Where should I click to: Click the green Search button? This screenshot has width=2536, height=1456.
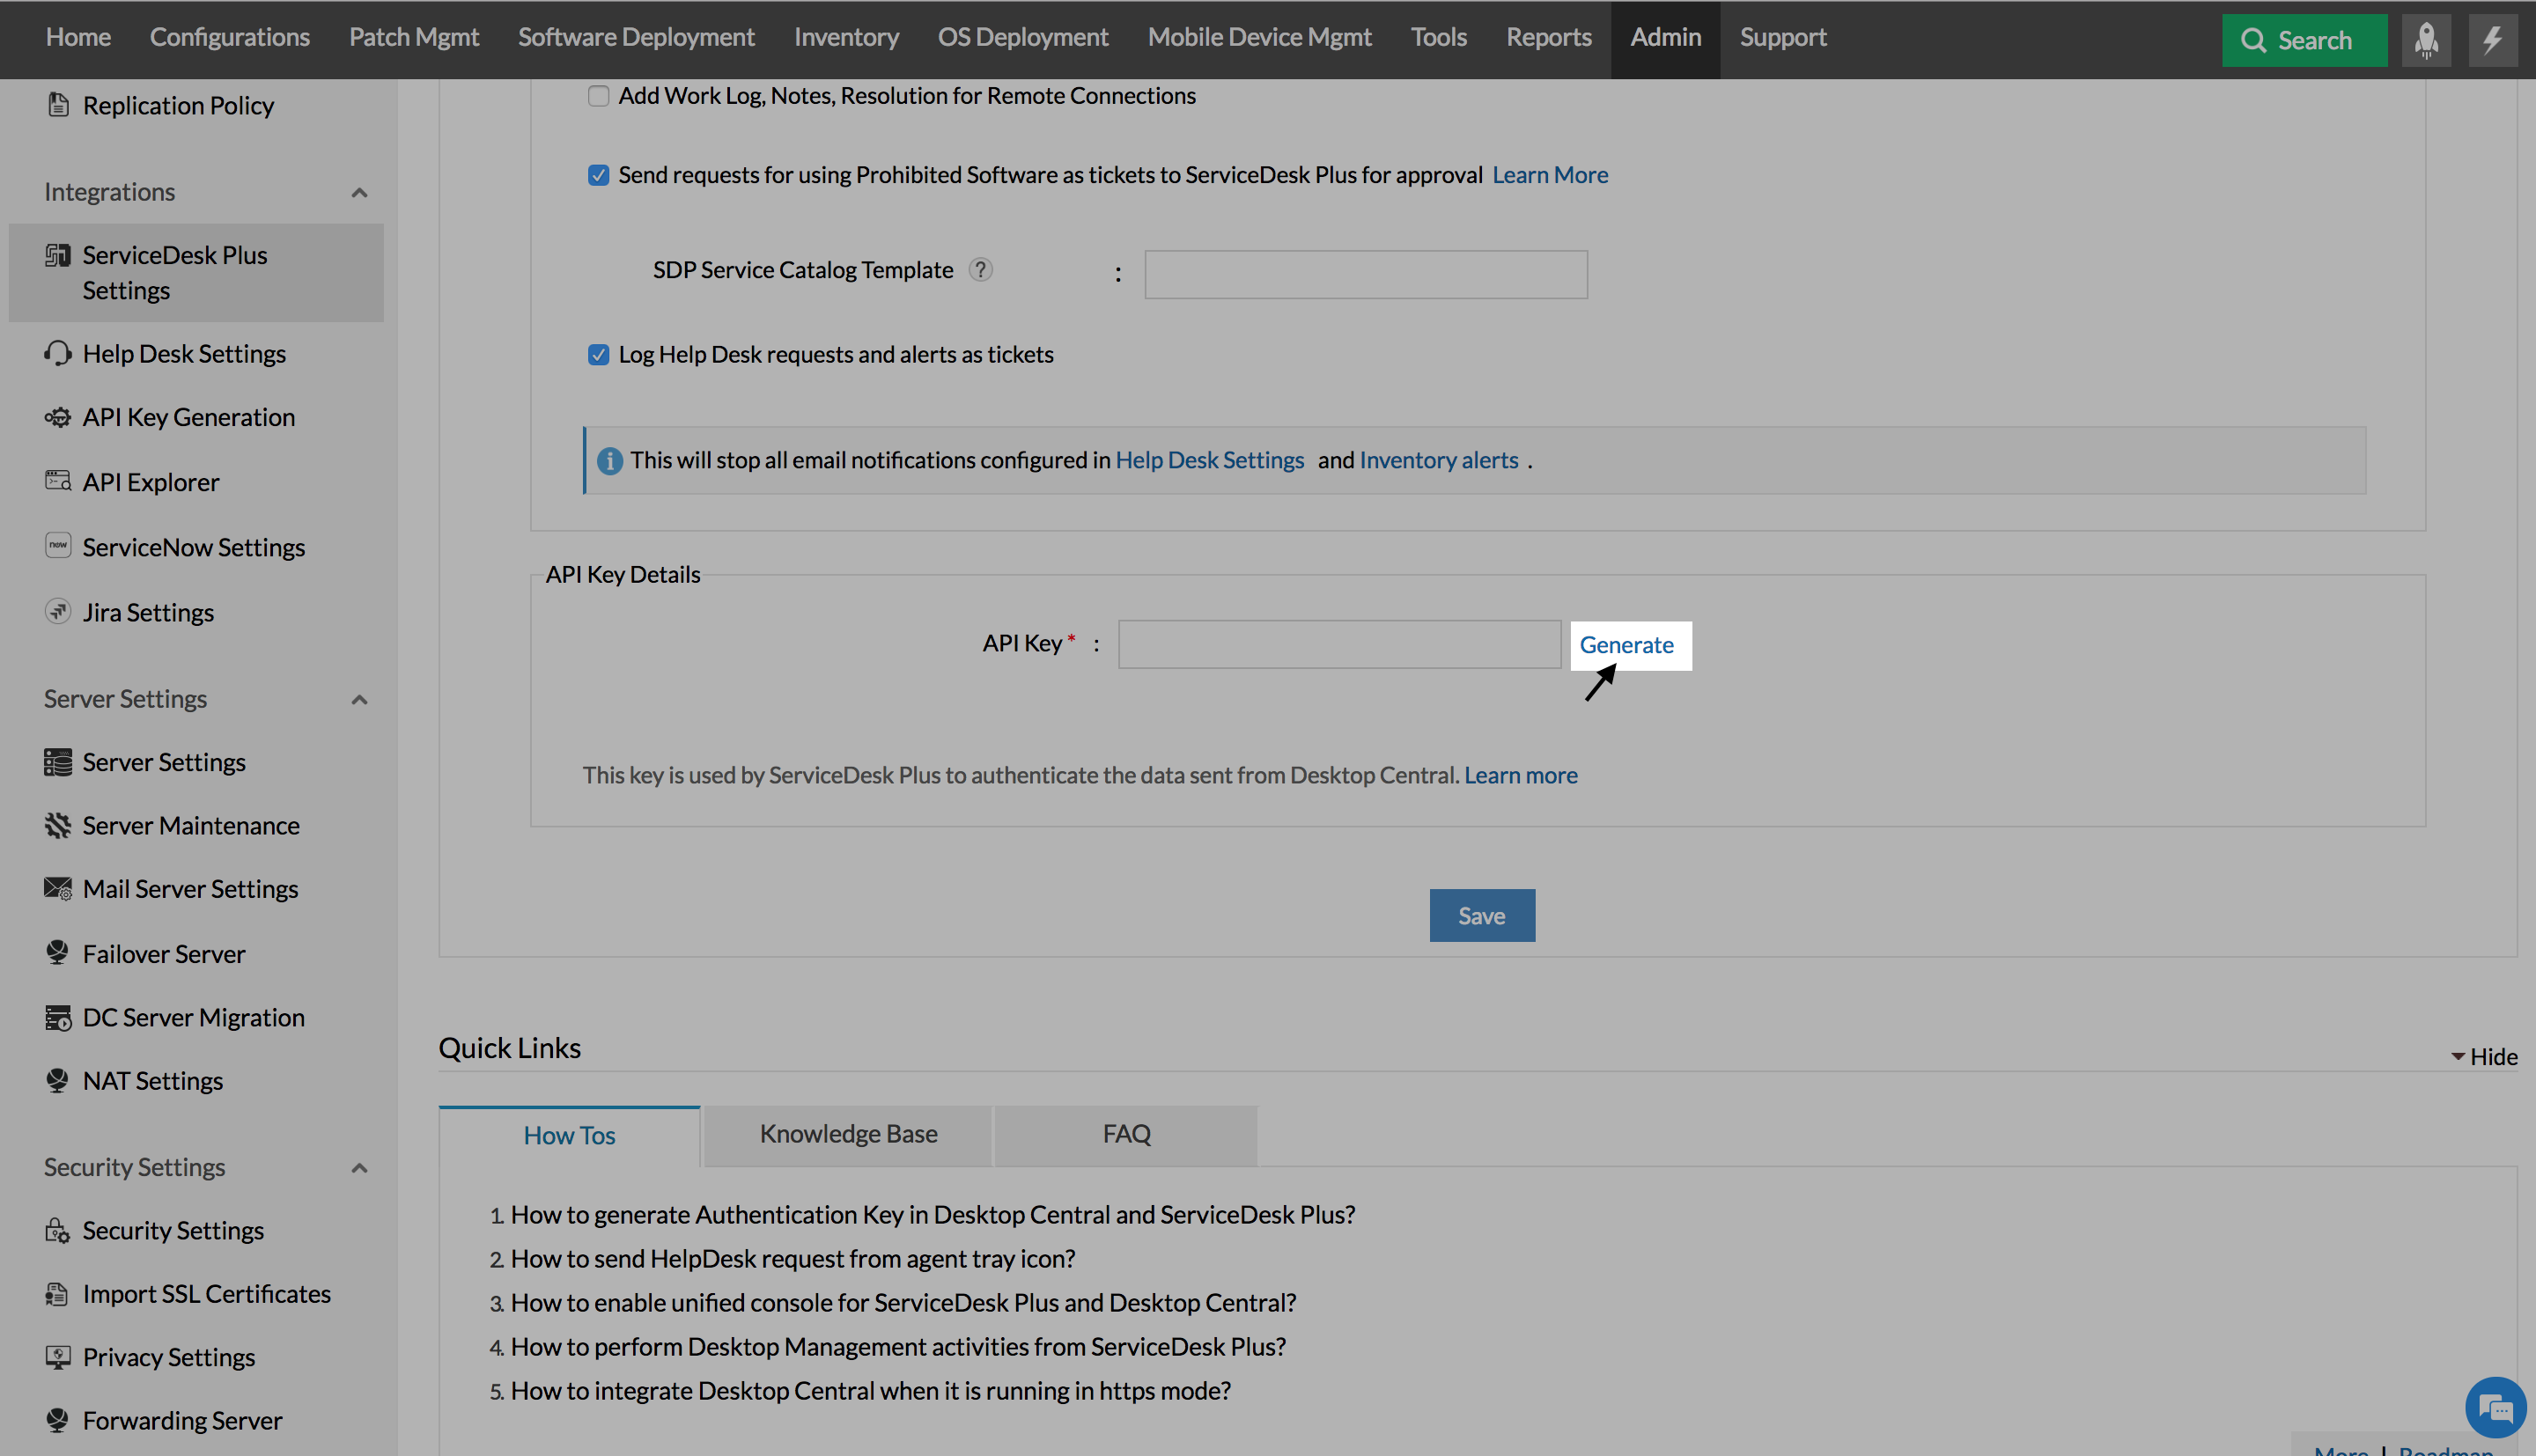pyautogui.click(x=2303, y=41)
